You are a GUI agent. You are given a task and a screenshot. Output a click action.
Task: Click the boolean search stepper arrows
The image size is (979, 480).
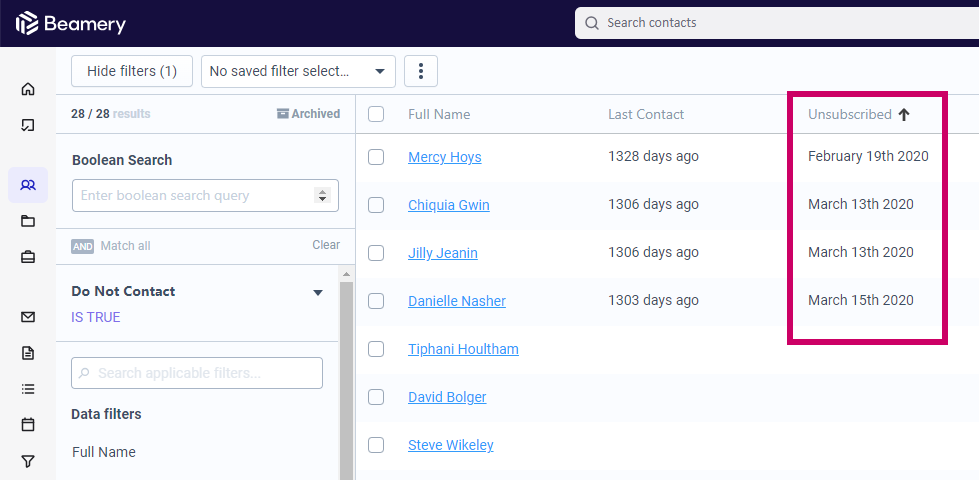[x=322, y=195]
